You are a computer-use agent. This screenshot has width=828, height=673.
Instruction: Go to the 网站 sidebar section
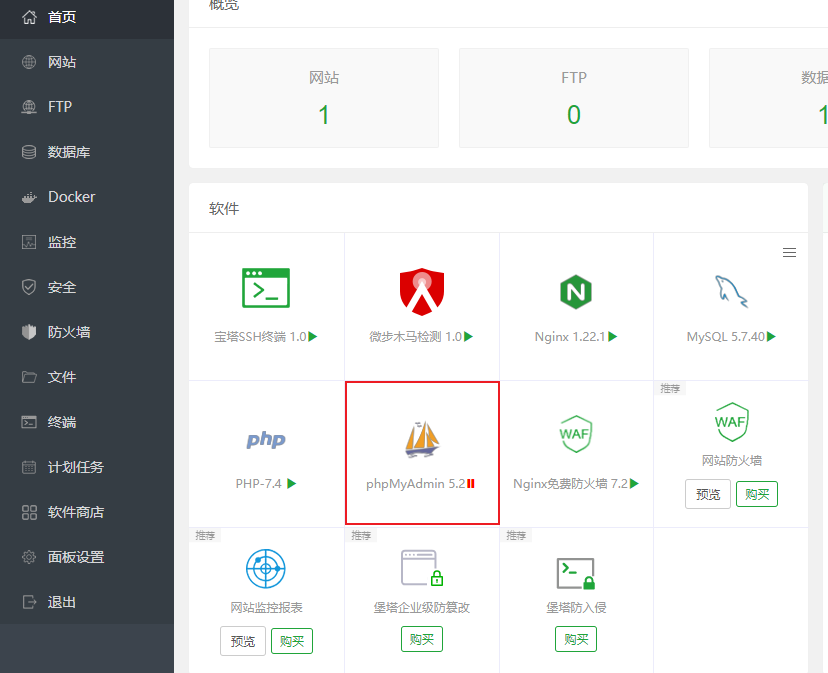point(87,62)
